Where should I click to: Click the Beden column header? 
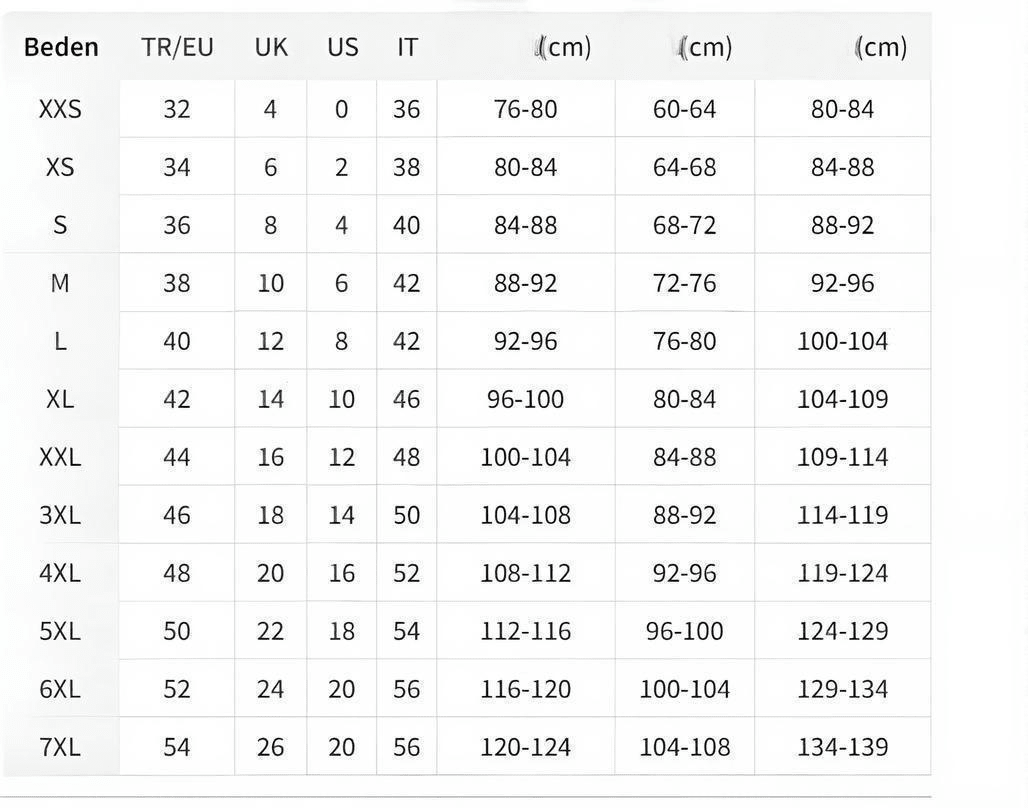pyautogui.click(x=61, y=47)
